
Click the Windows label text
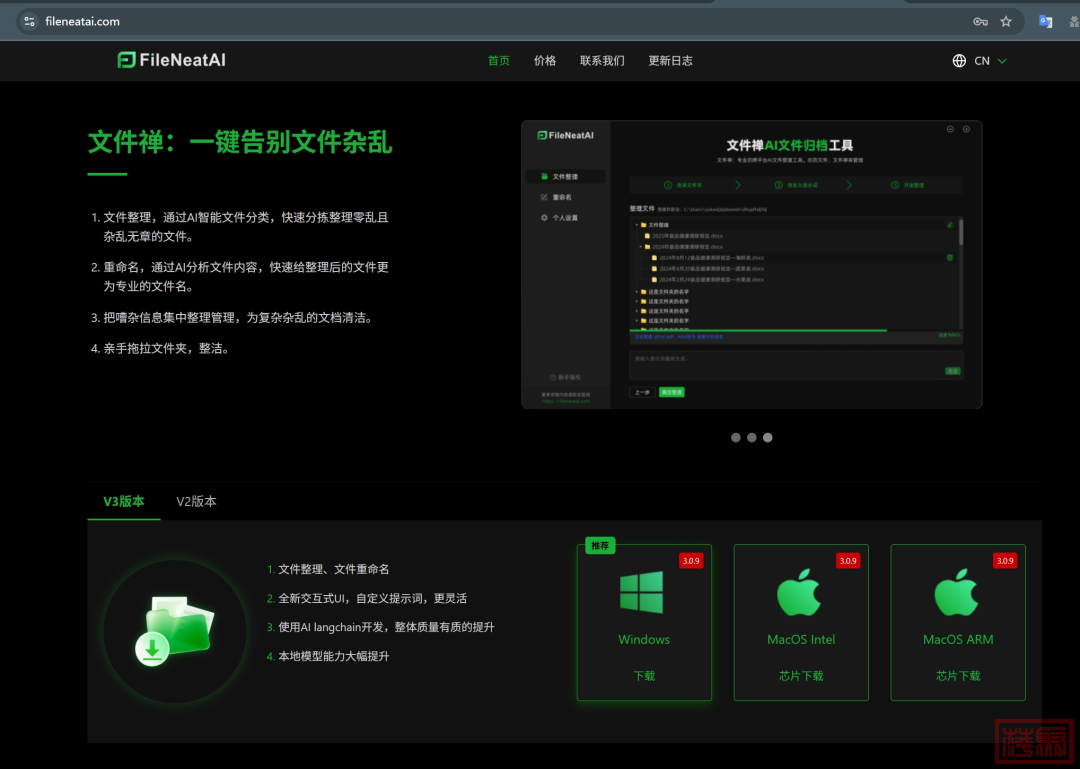click(x=644, y=639)
